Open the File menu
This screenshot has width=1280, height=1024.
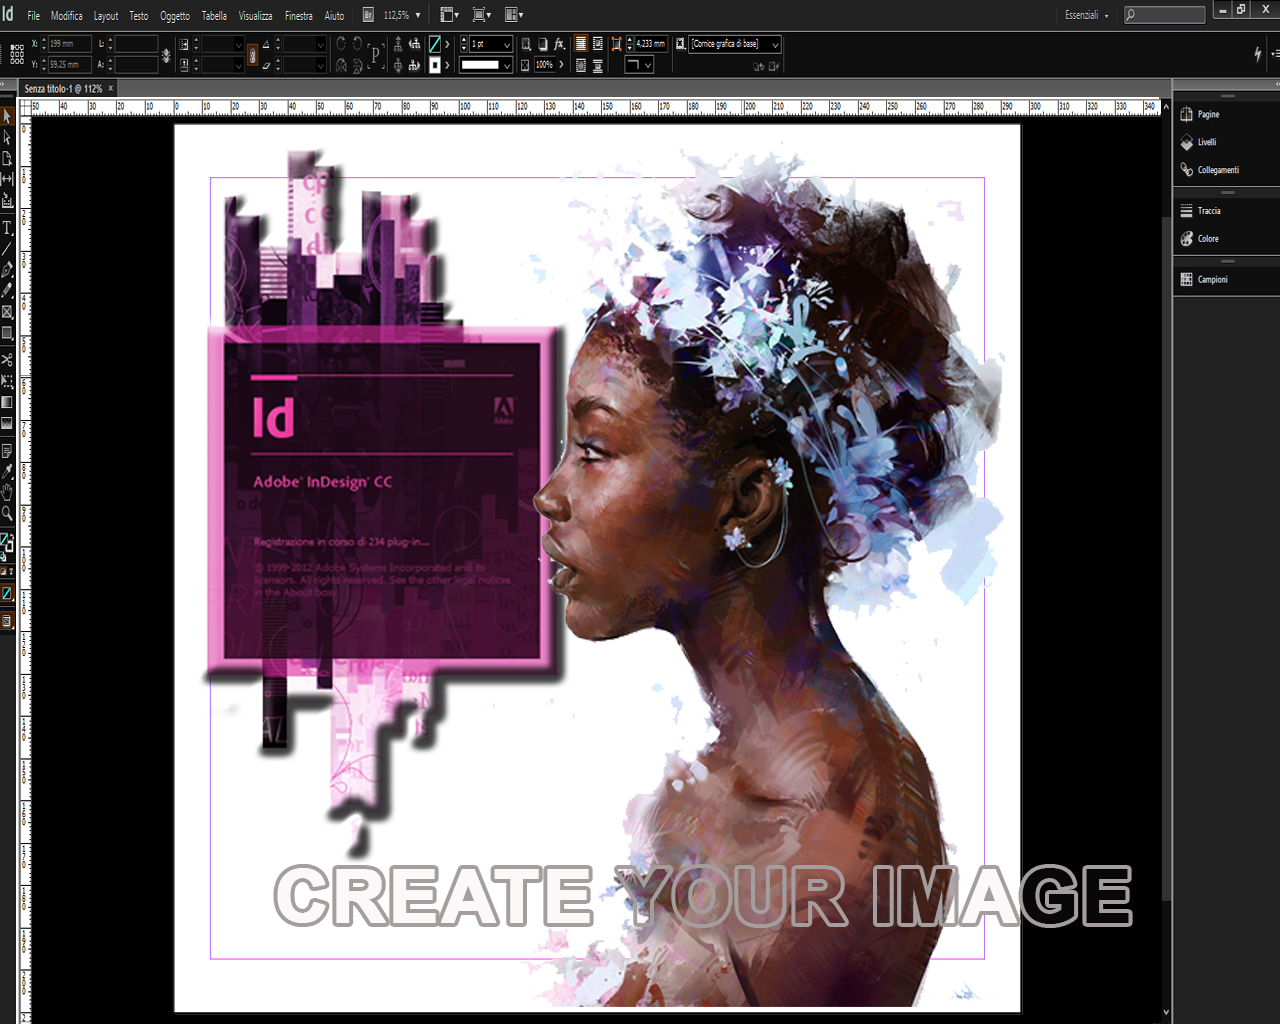click(x=33, y=16)
